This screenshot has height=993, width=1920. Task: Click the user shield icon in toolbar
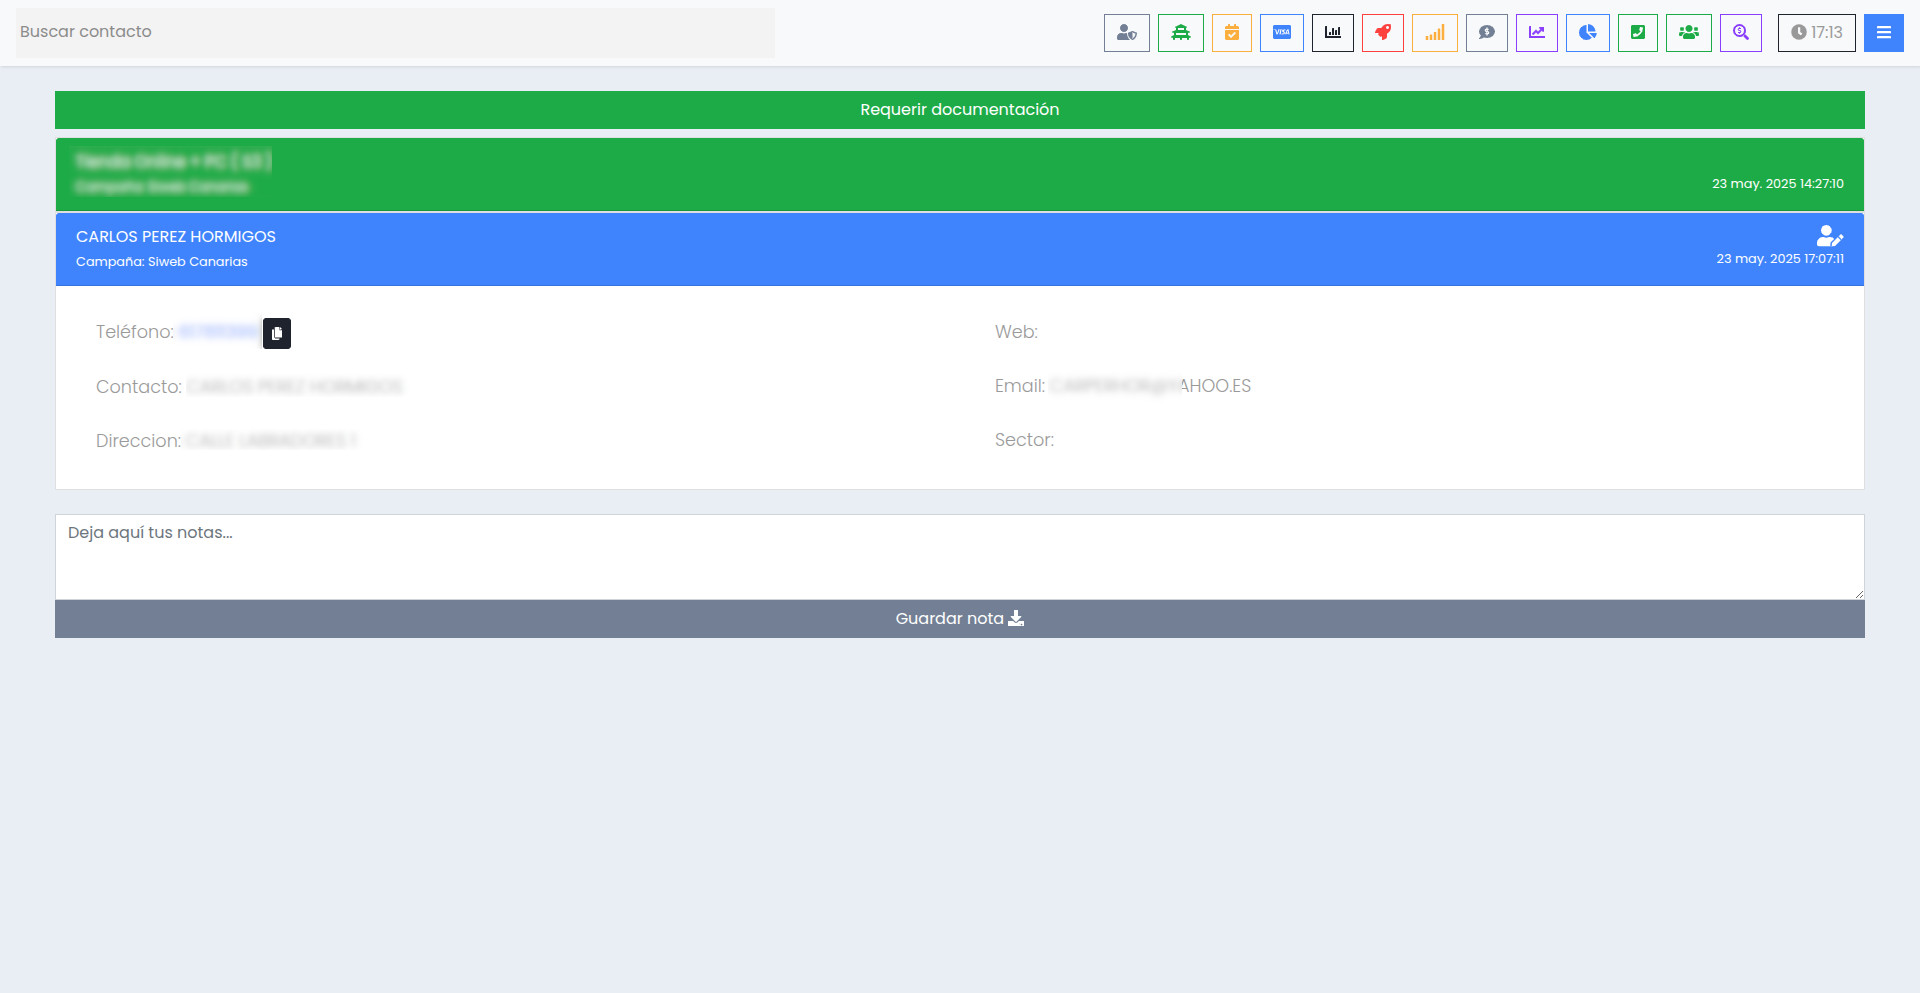[x=1126, y=33]
